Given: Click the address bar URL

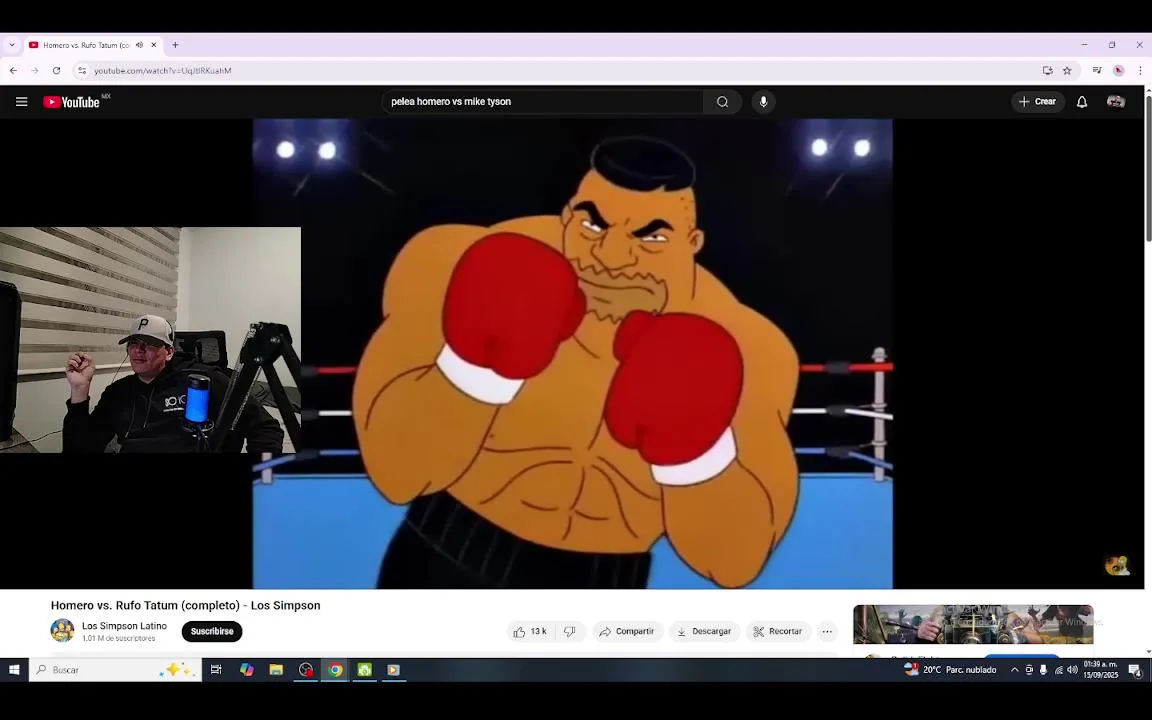Looking at the screenshot, I should 162,71.
